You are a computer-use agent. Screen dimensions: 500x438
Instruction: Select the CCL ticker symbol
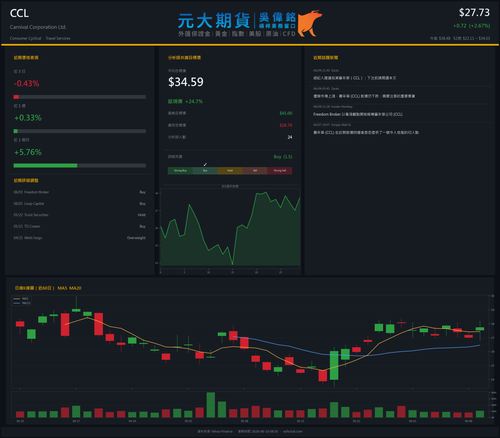pos(19,13)
